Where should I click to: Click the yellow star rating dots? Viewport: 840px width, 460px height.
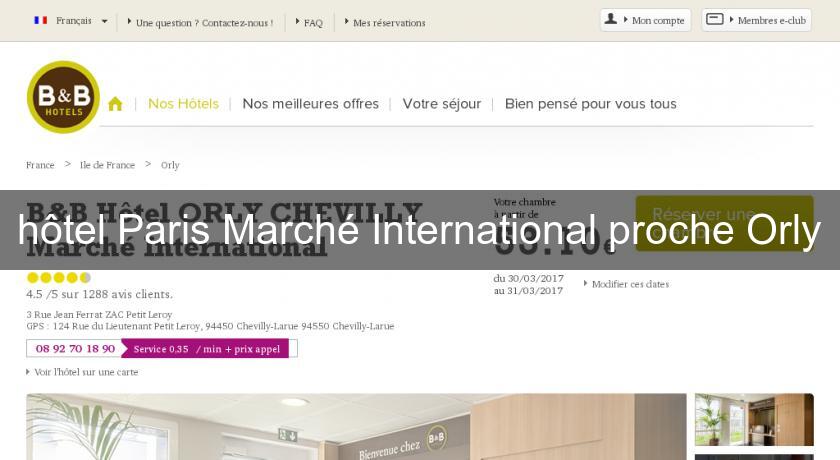coord(59,277)
